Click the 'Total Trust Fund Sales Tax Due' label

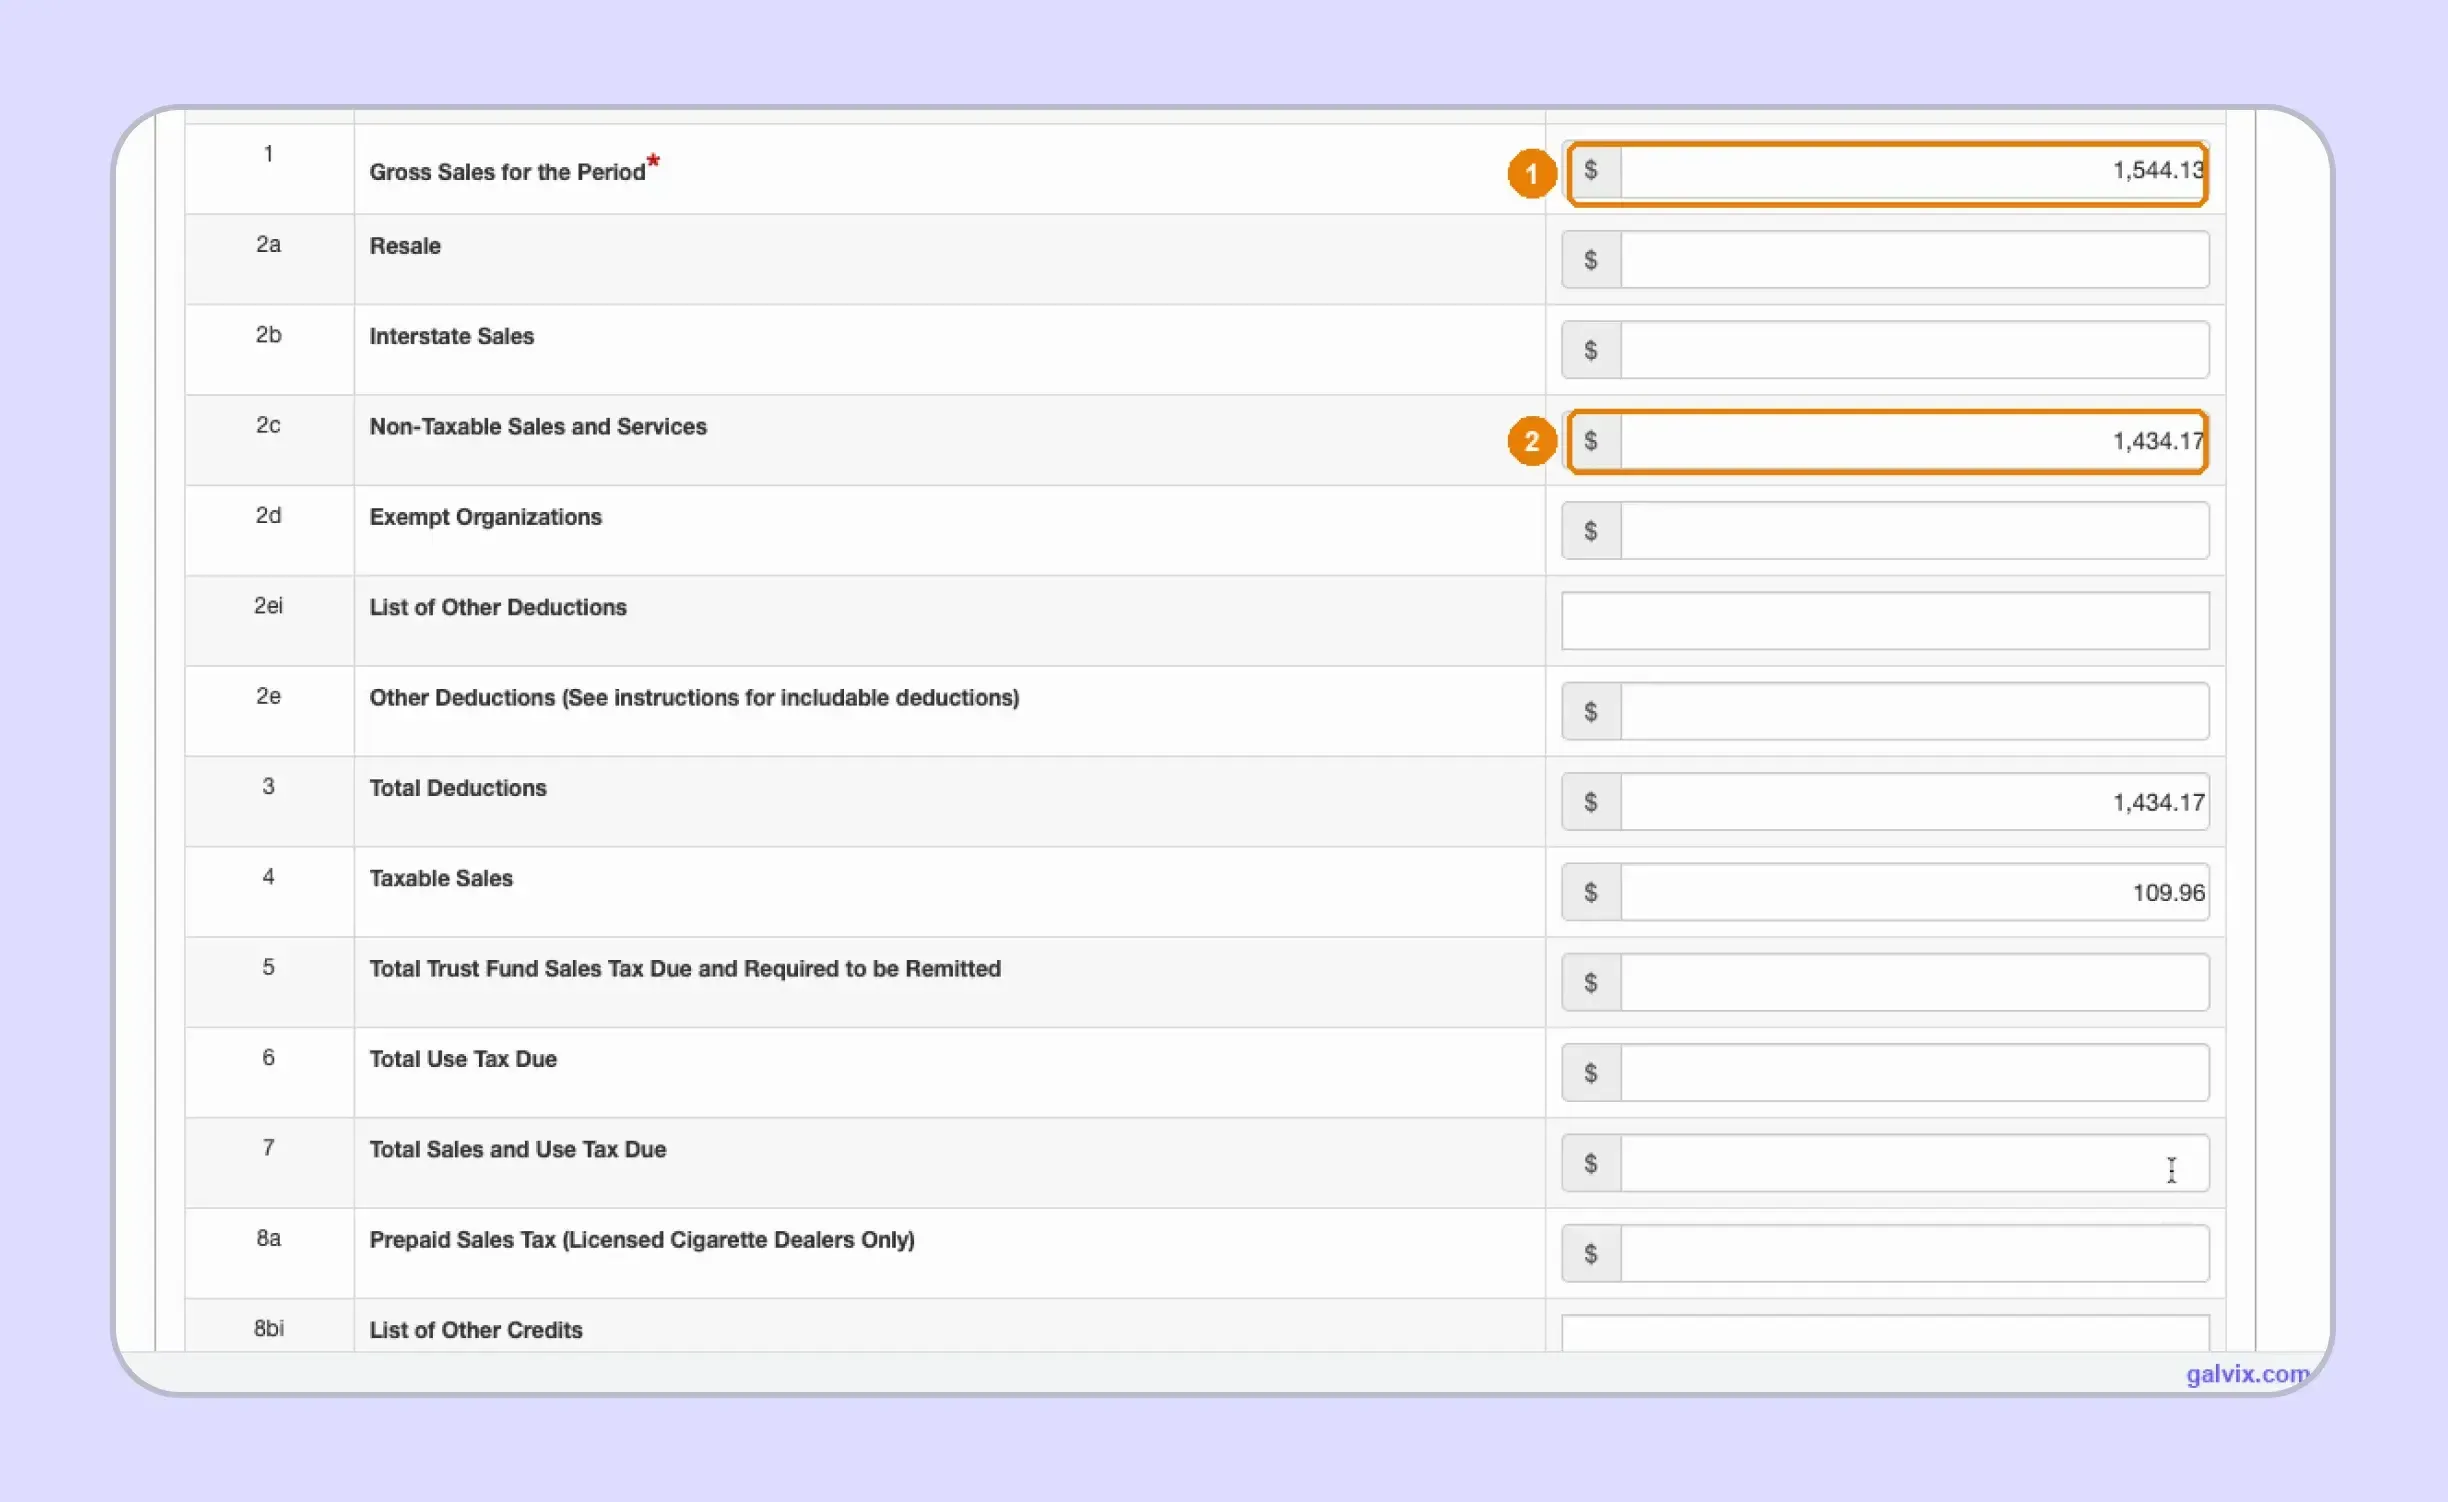[x=685, y=969]
